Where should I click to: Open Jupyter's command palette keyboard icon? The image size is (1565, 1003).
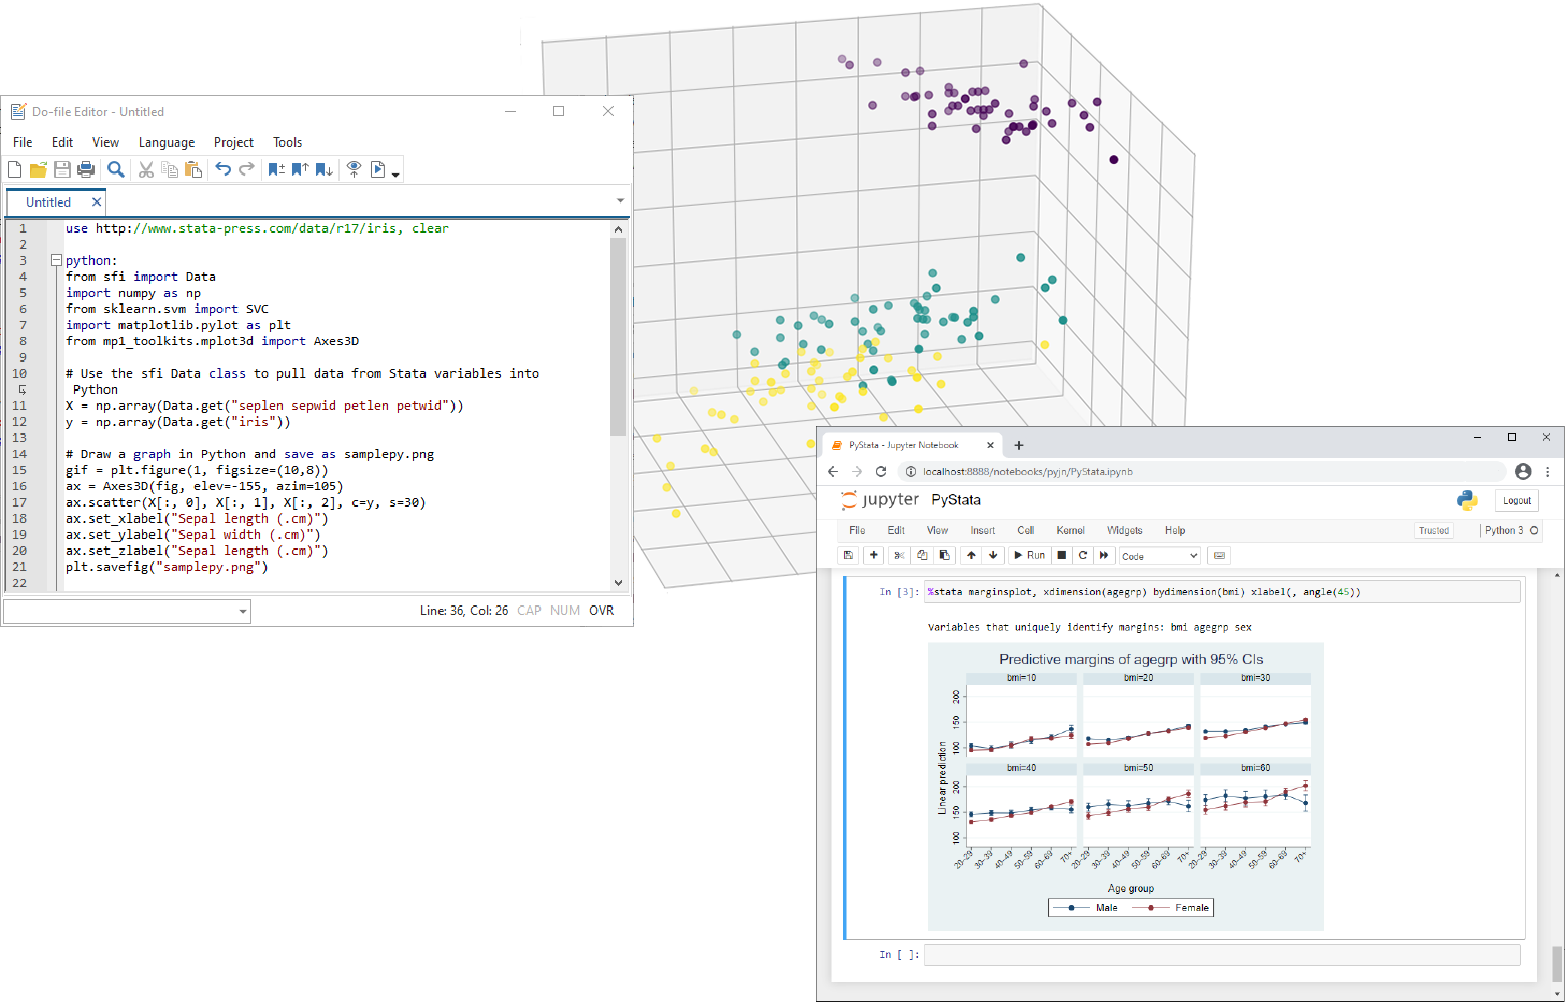[x=1218, y=555]
